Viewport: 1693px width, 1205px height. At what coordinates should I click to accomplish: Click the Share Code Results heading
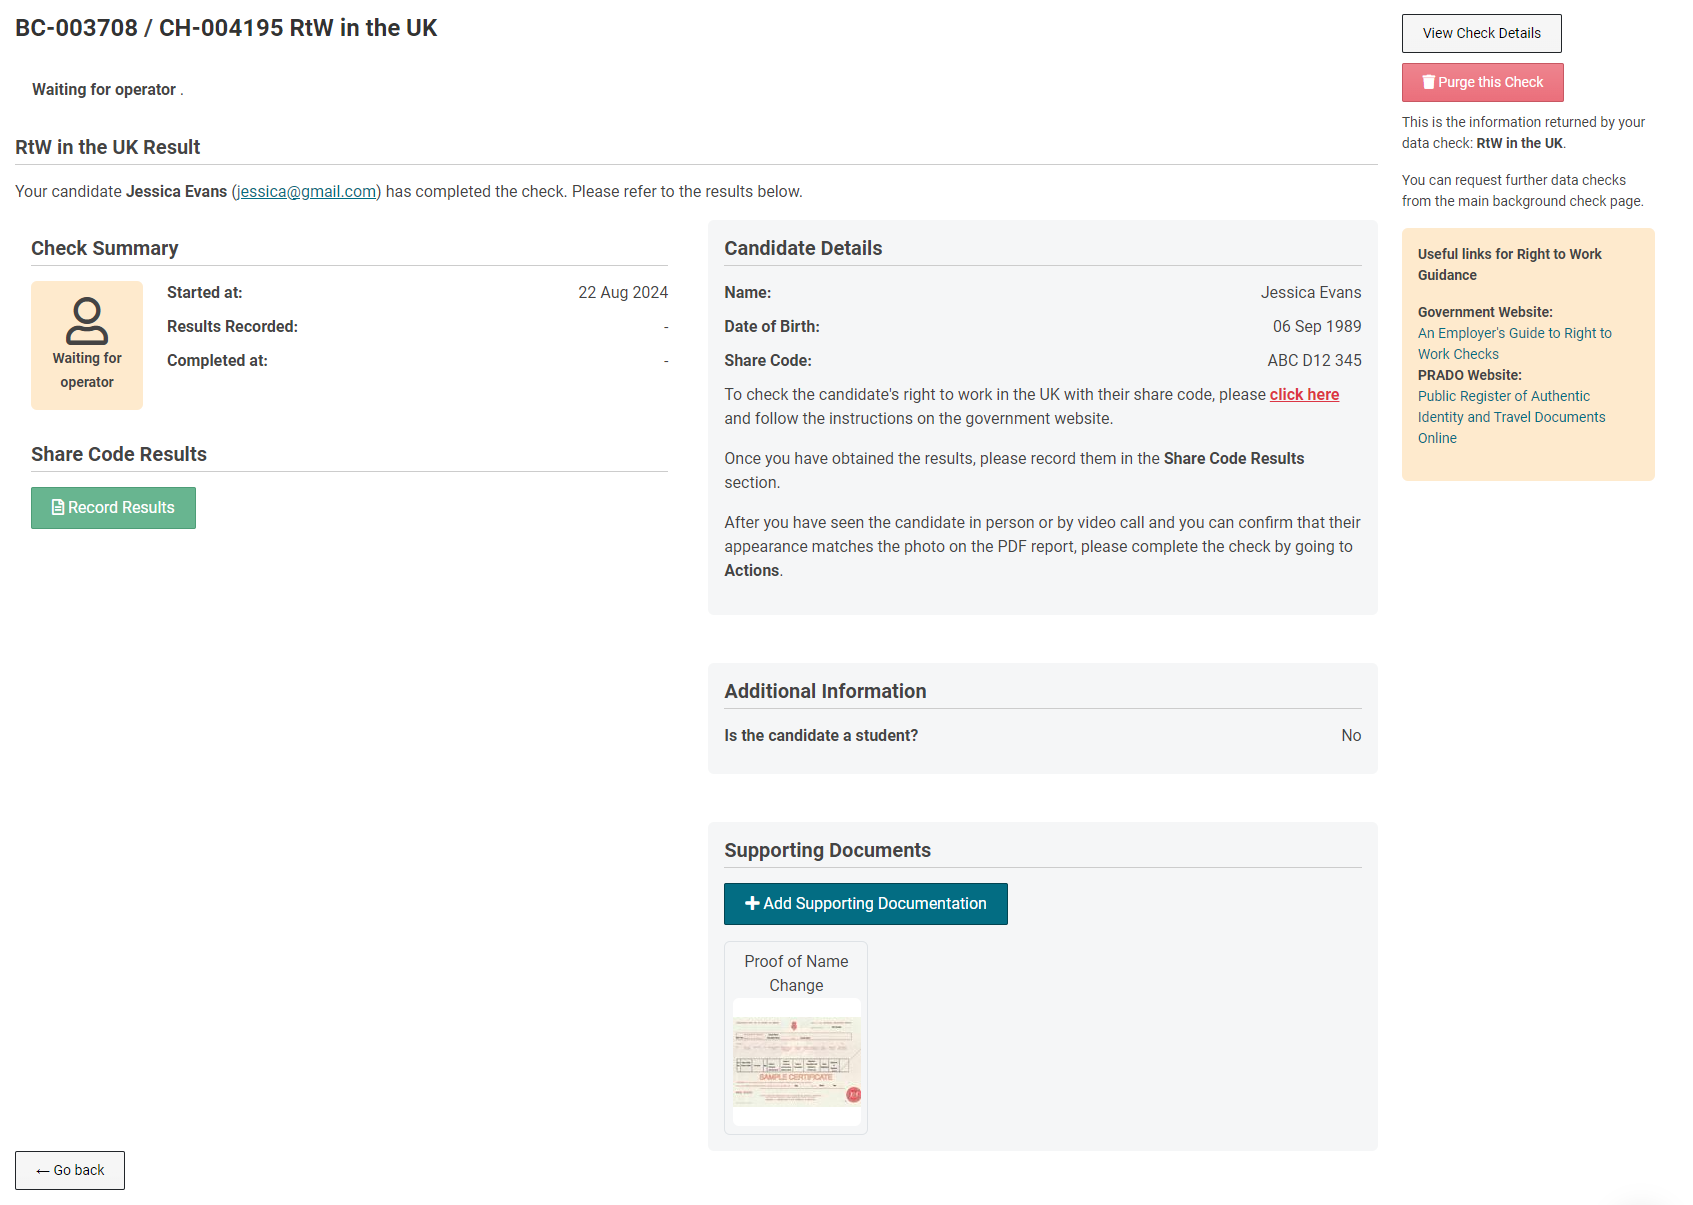tap(119, 454)
